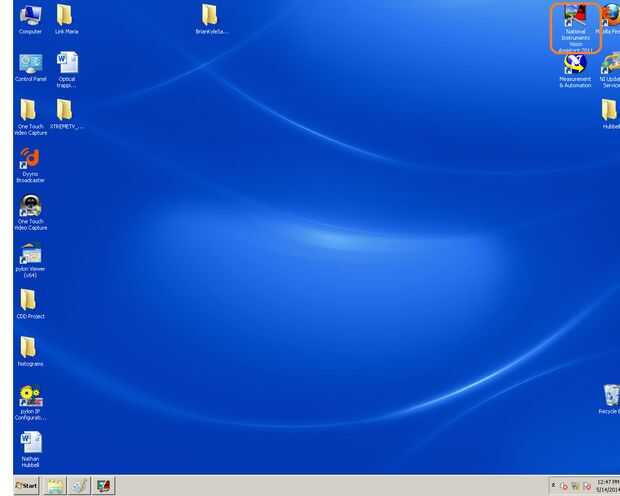
Task: Launch the One Touch Video Capture shortcut
Action: tap(30, 212)
